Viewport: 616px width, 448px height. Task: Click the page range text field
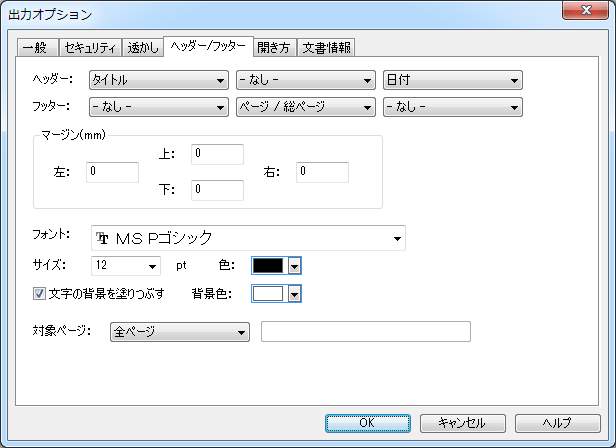pyautogui.click(x=365, y=332)
